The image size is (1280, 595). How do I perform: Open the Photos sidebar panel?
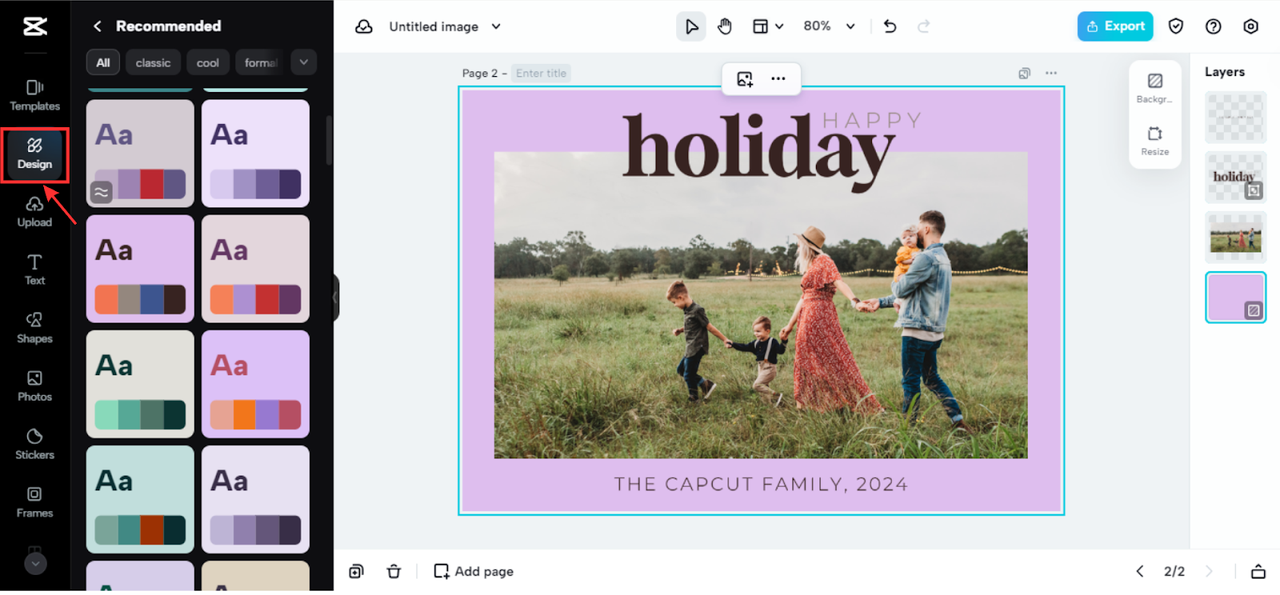click(x=35, y=386)
